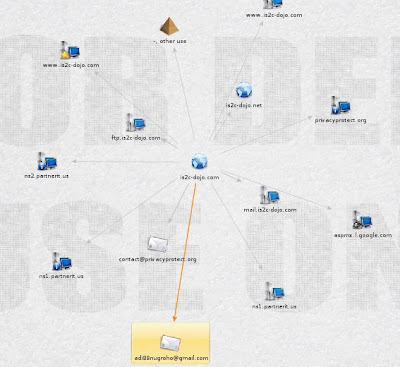Click the 'privacyprotect.org' label

coord(341,120)
